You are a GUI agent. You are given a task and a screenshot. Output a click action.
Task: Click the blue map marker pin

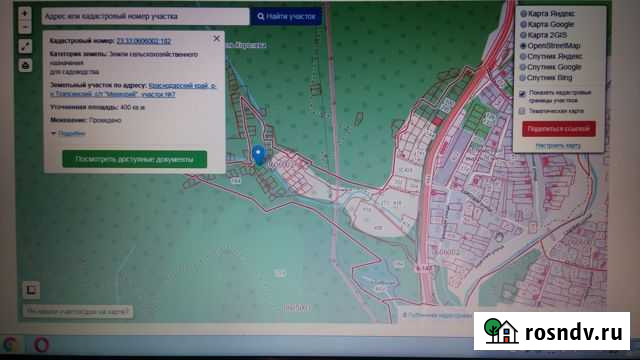click(x=259, y=155)
